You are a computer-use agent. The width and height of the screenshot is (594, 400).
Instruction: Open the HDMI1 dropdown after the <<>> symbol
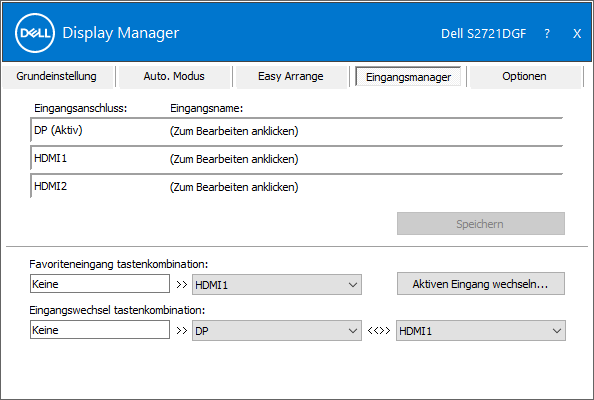coord(481,331)
